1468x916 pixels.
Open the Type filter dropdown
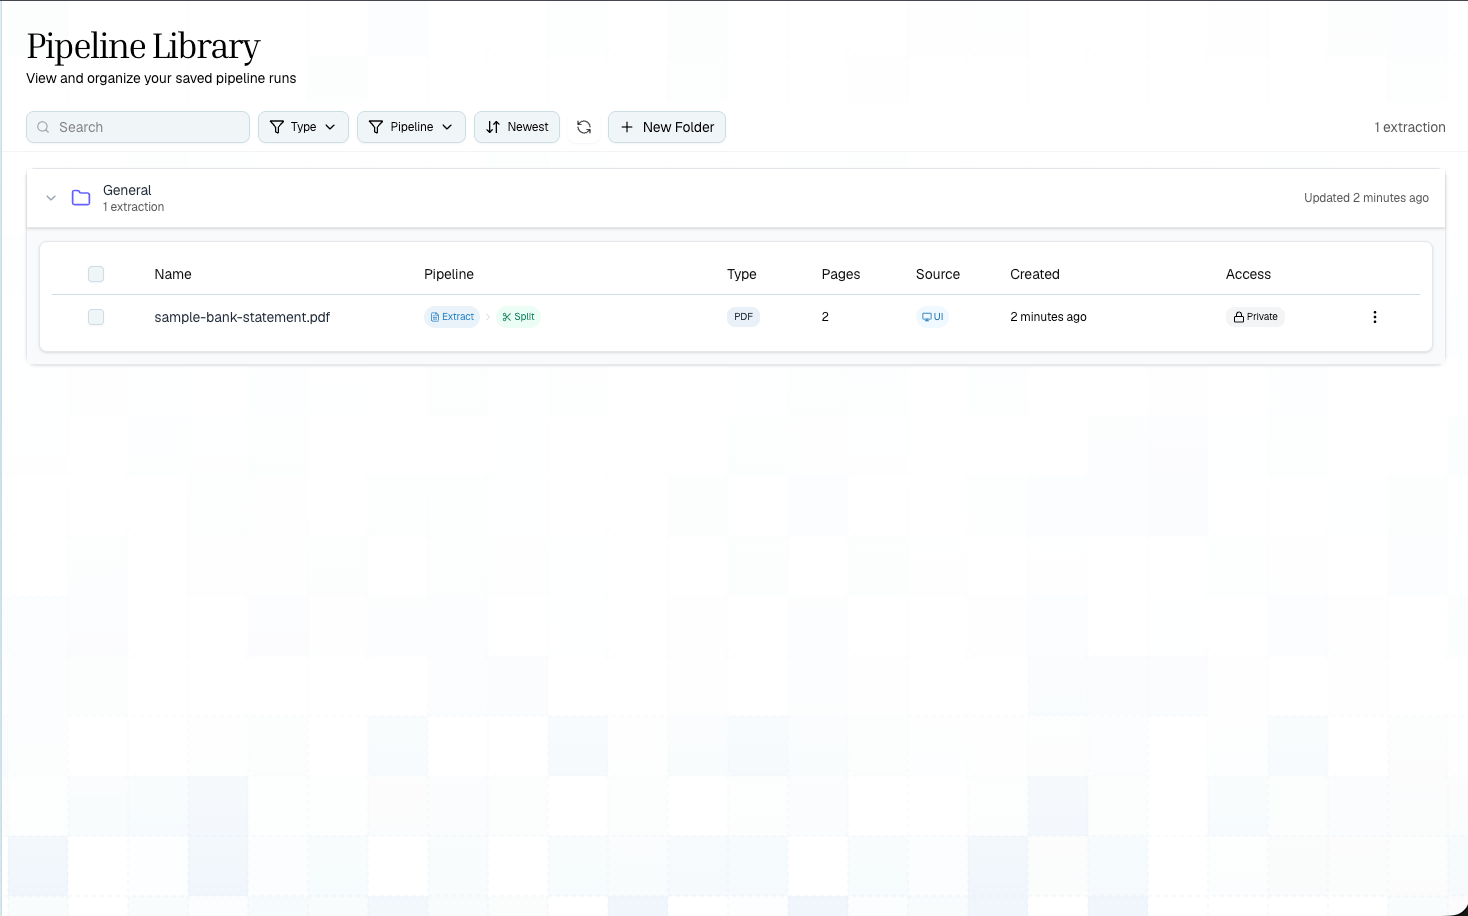click(303, 127)
